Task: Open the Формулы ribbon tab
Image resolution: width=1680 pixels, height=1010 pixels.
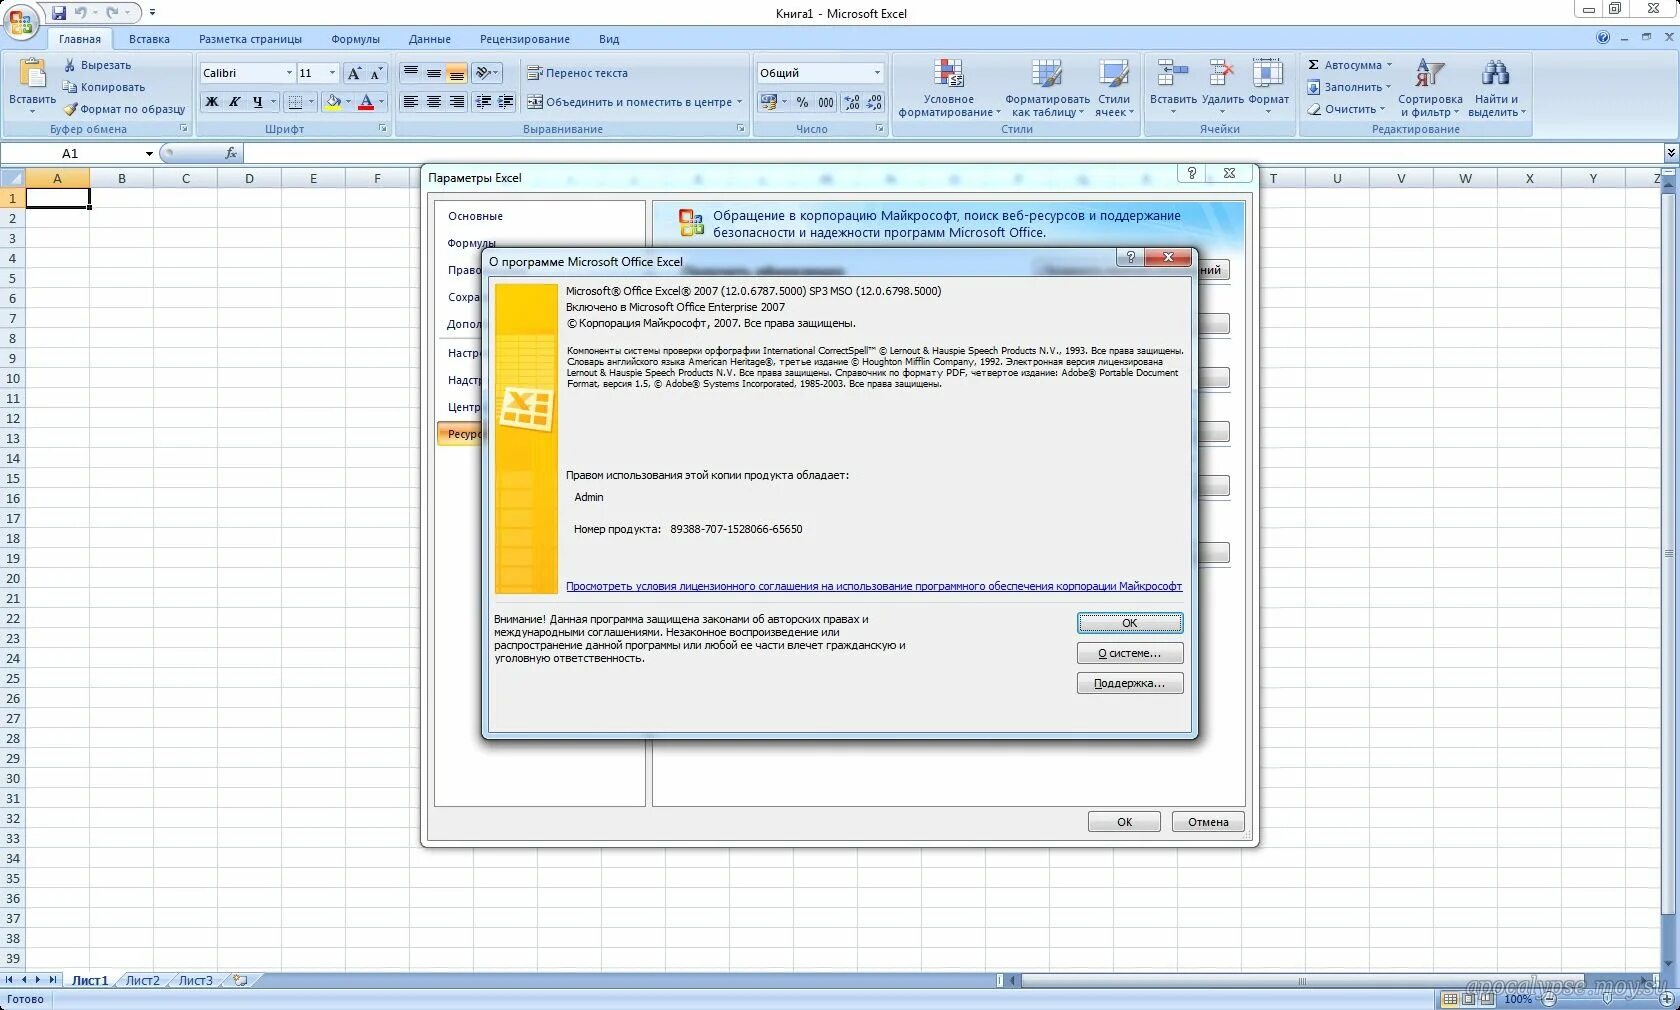Action: (355, 39)
